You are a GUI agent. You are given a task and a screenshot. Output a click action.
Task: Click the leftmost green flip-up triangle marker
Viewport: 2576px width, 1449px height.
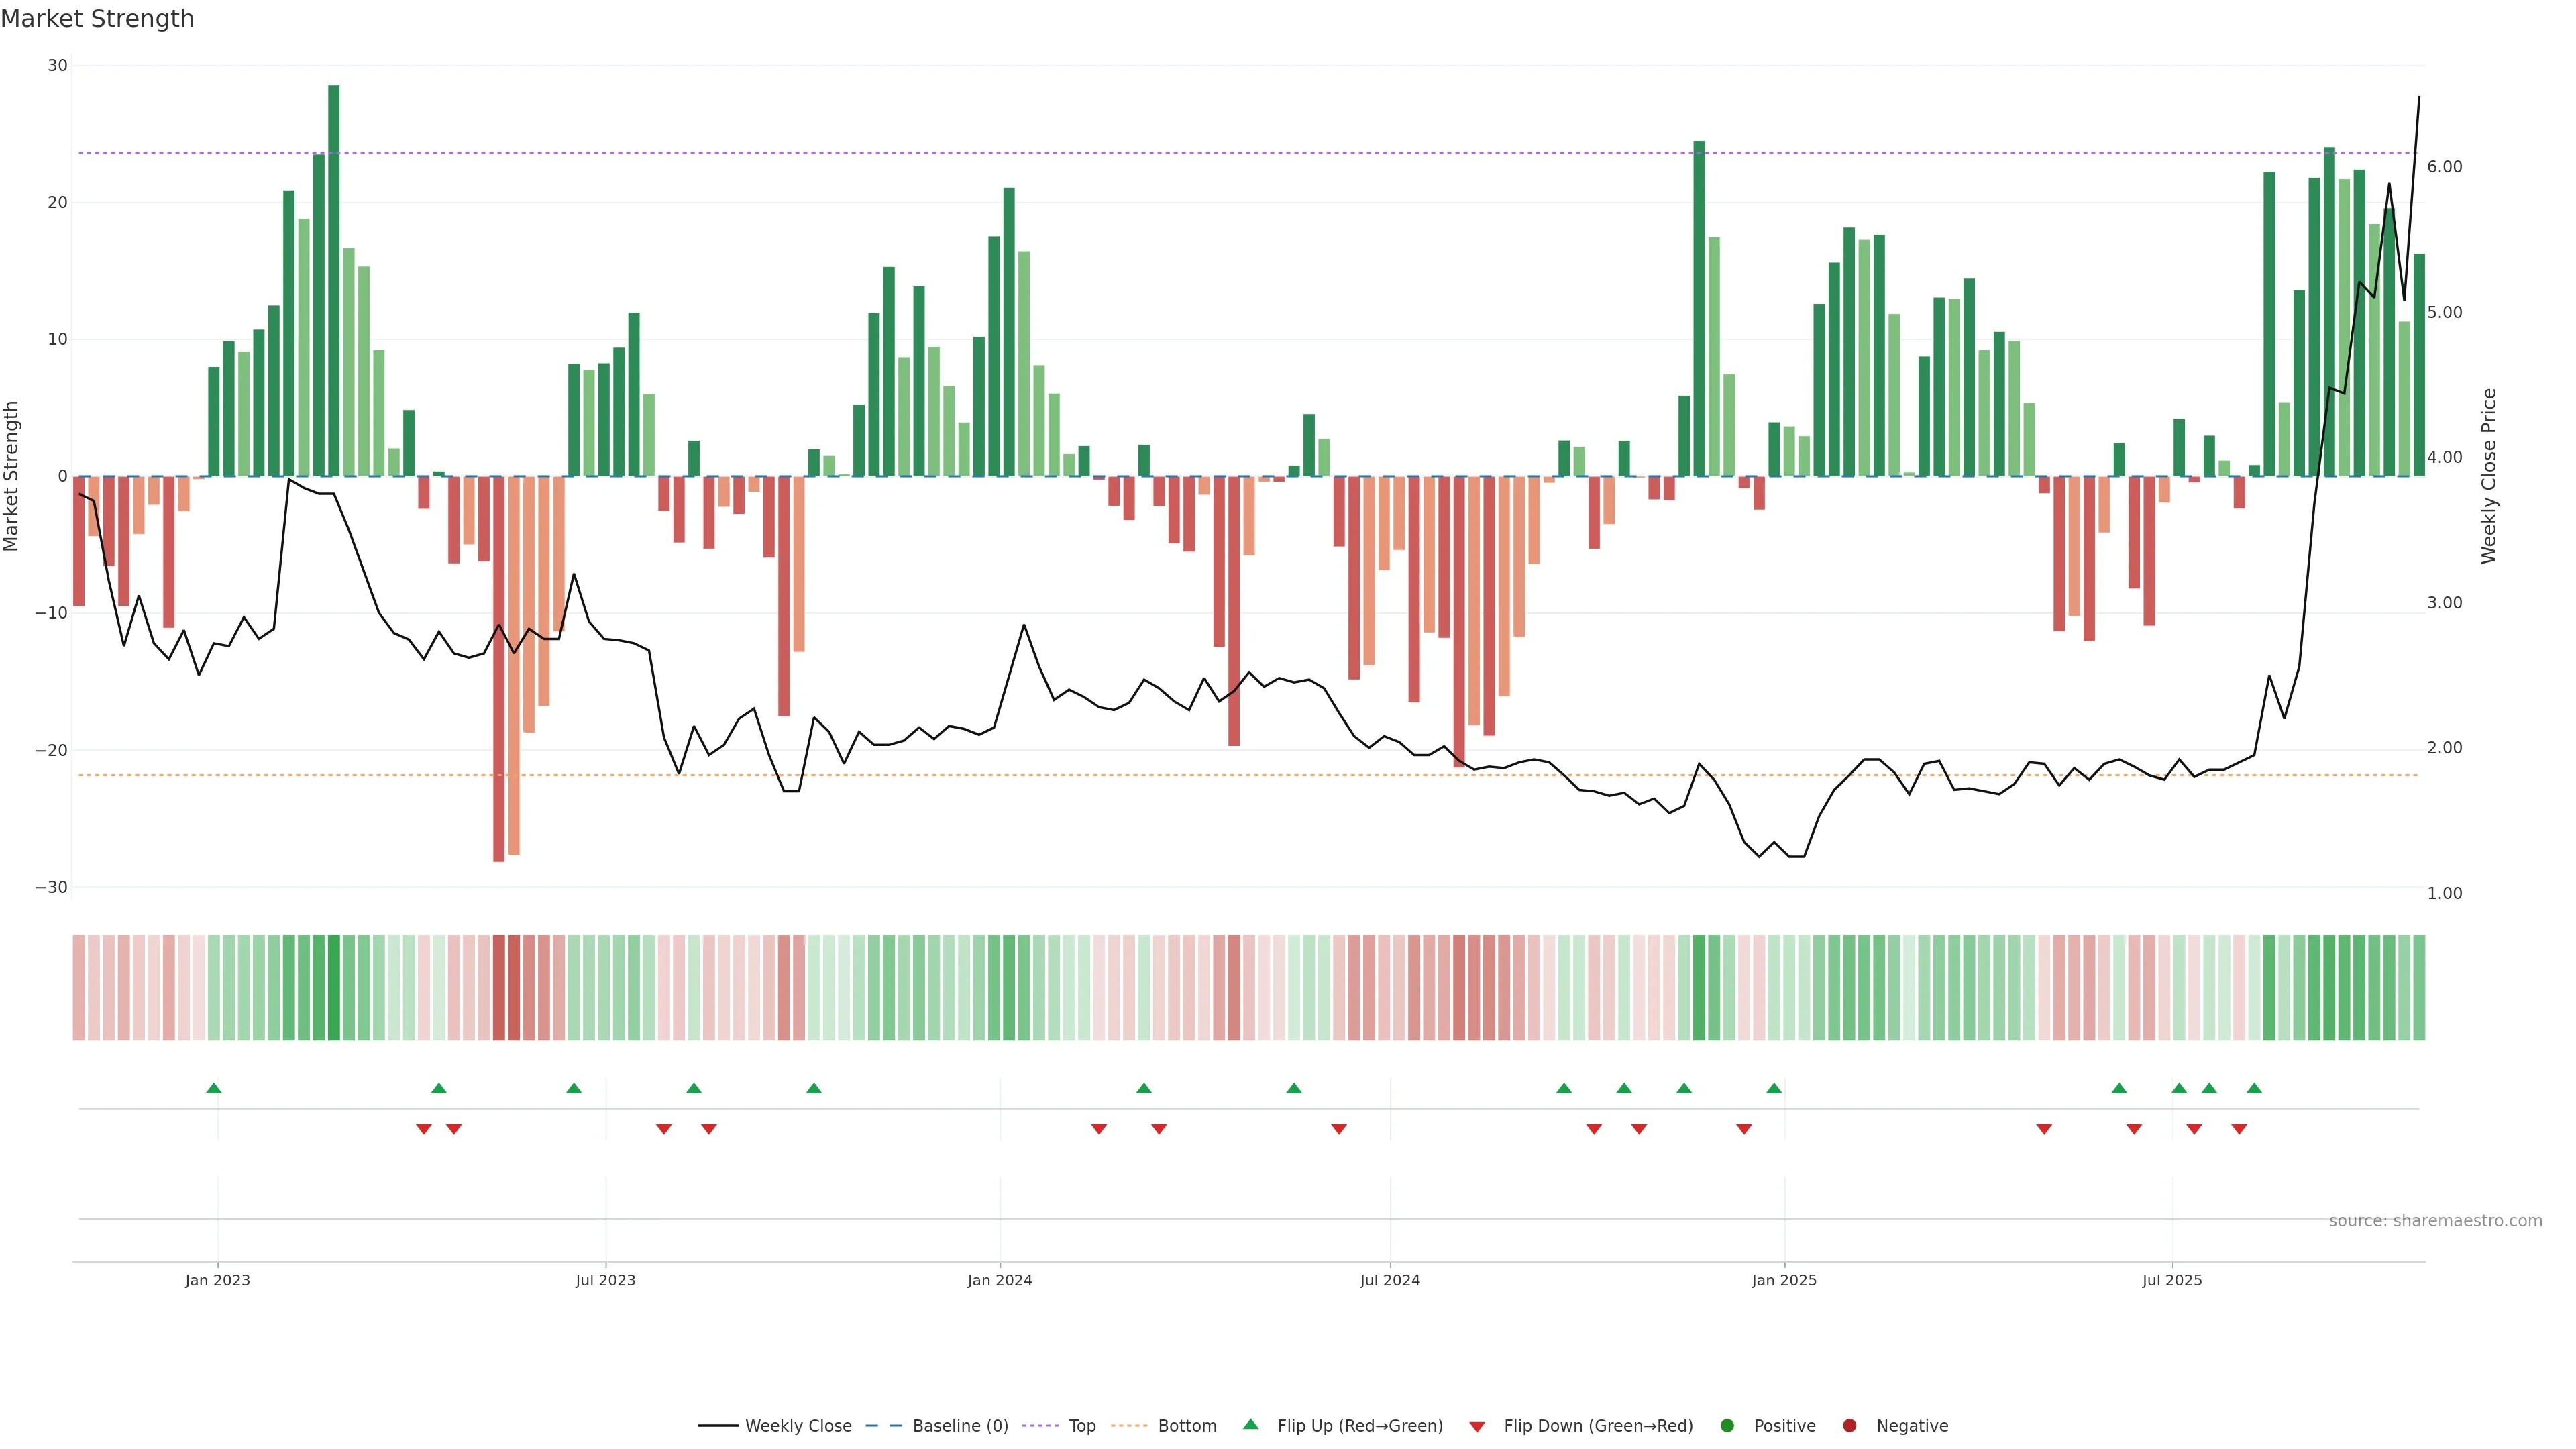point(213,1088)
